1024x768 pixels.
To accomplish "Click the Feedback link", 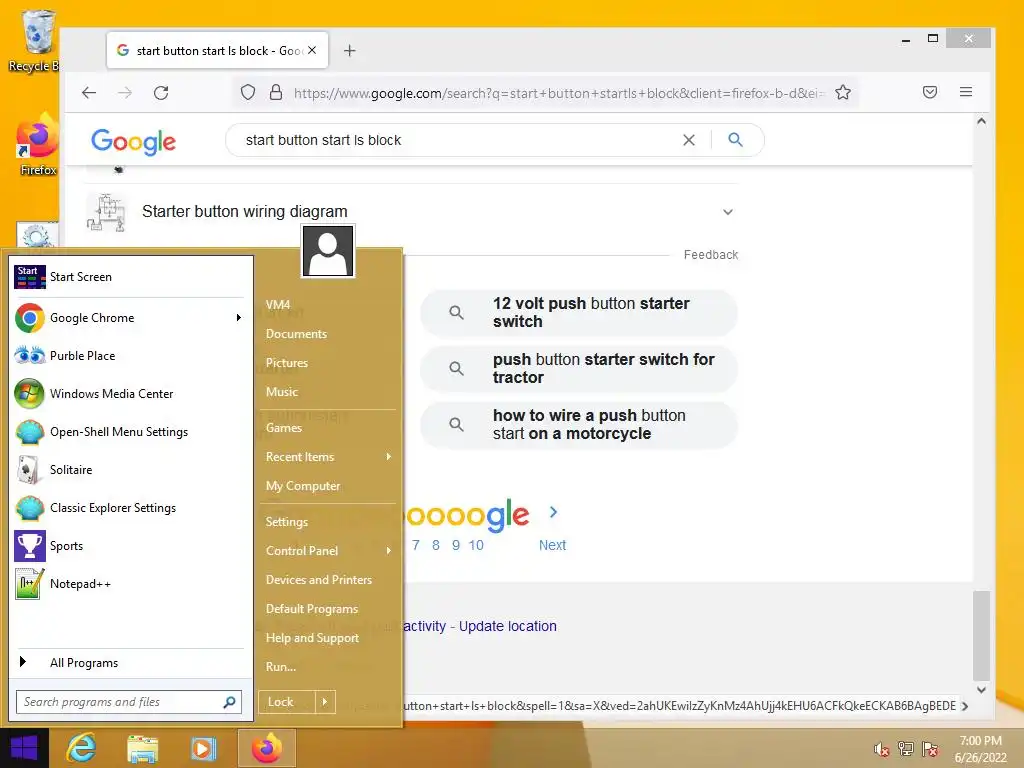I will [x=711, y=255].
